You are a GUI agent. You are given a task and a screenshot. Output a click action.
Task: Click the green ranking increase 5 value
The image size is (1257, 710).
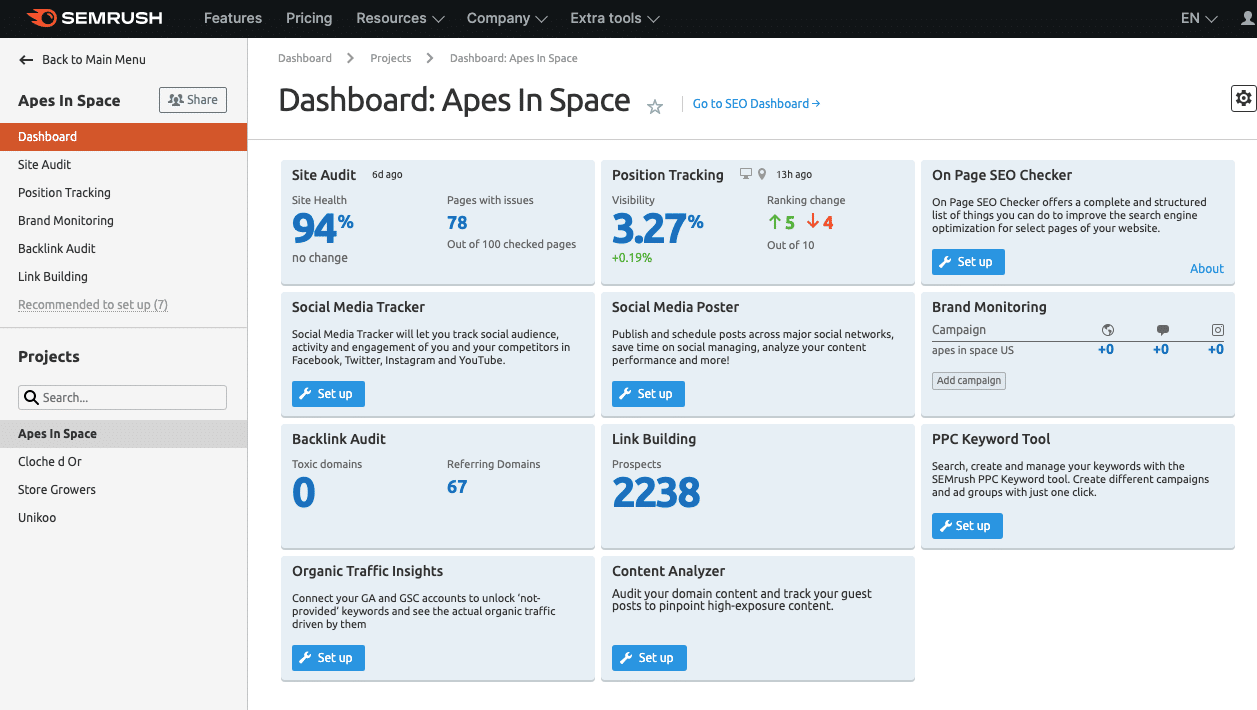coord(782,223)
